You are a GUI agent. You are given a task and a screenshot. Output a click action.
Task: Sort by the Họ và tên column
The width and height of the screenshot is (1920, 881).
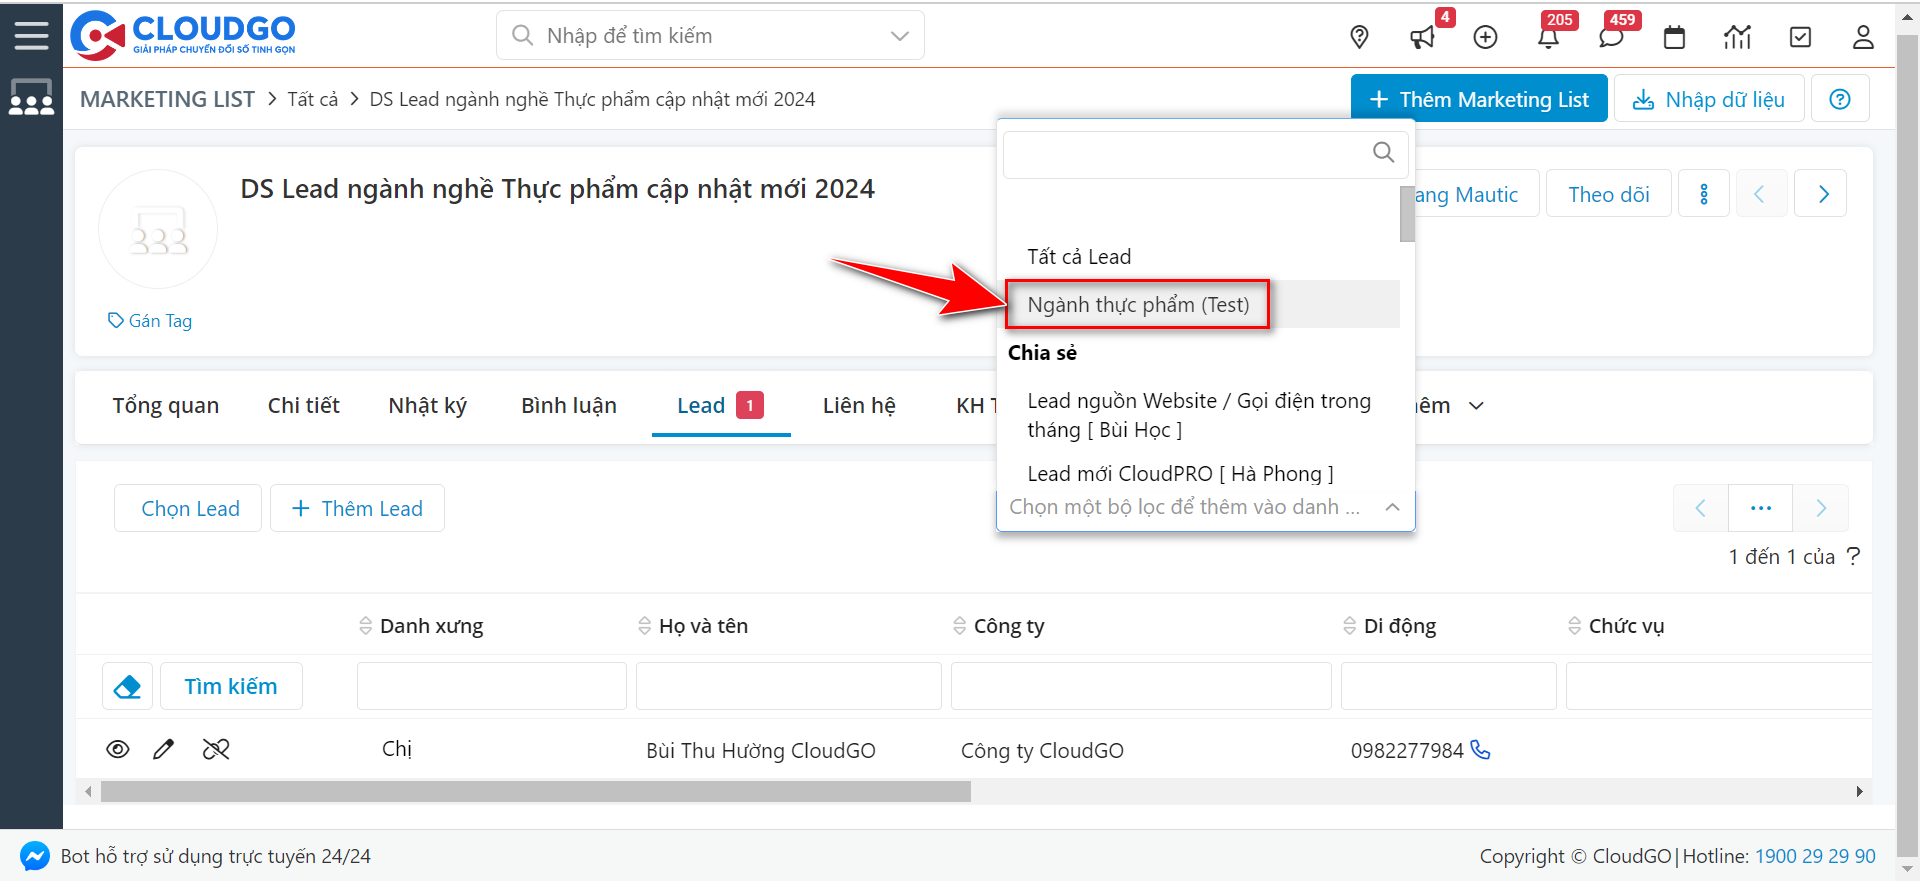coord(703,626)
